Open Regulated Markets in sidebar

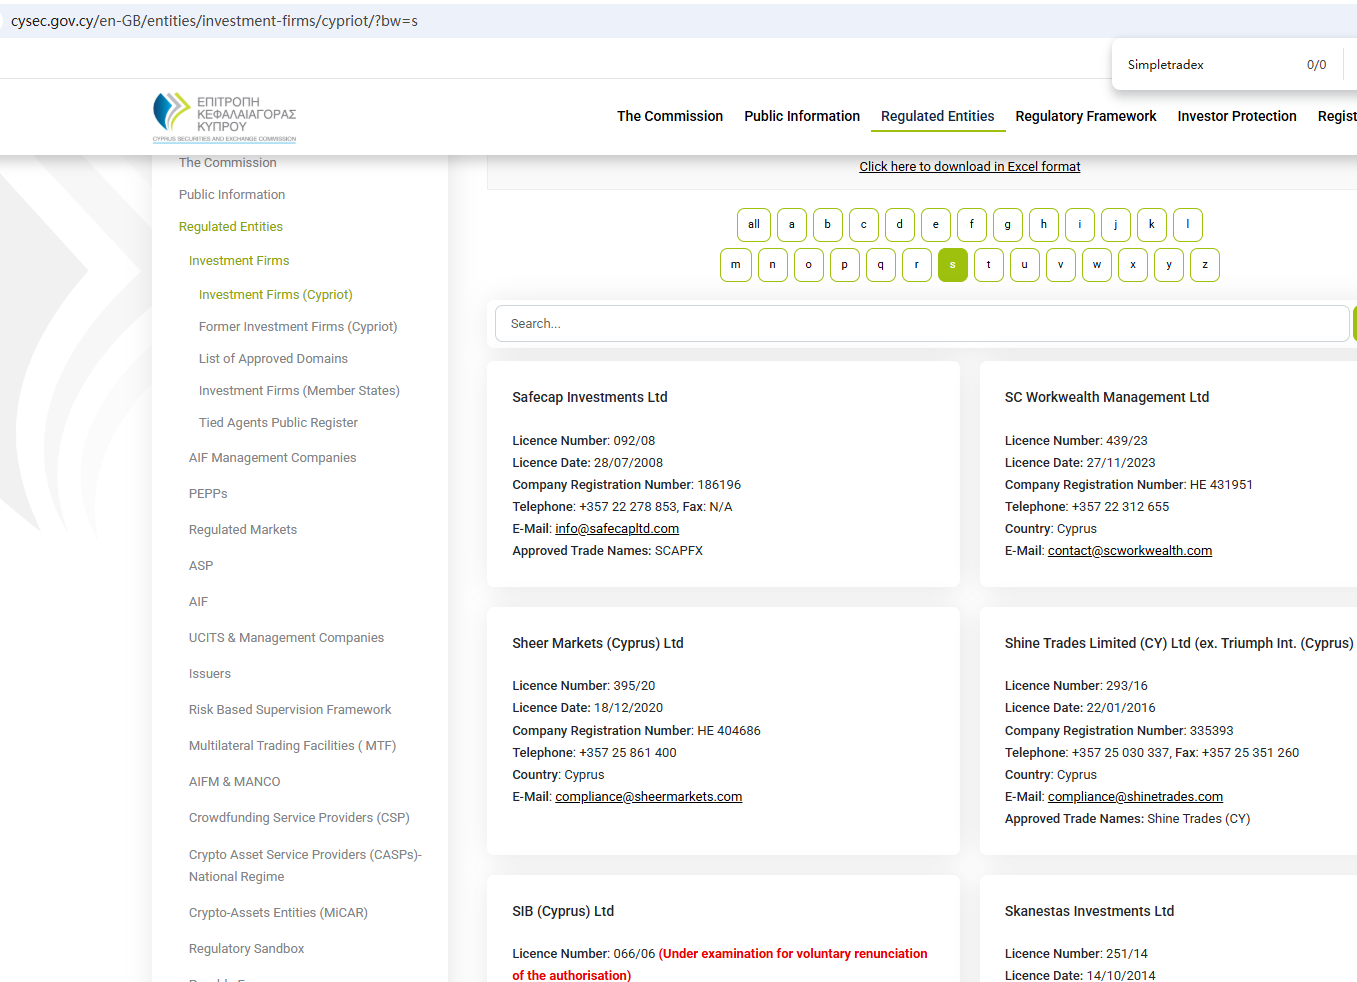pos(242,530)
